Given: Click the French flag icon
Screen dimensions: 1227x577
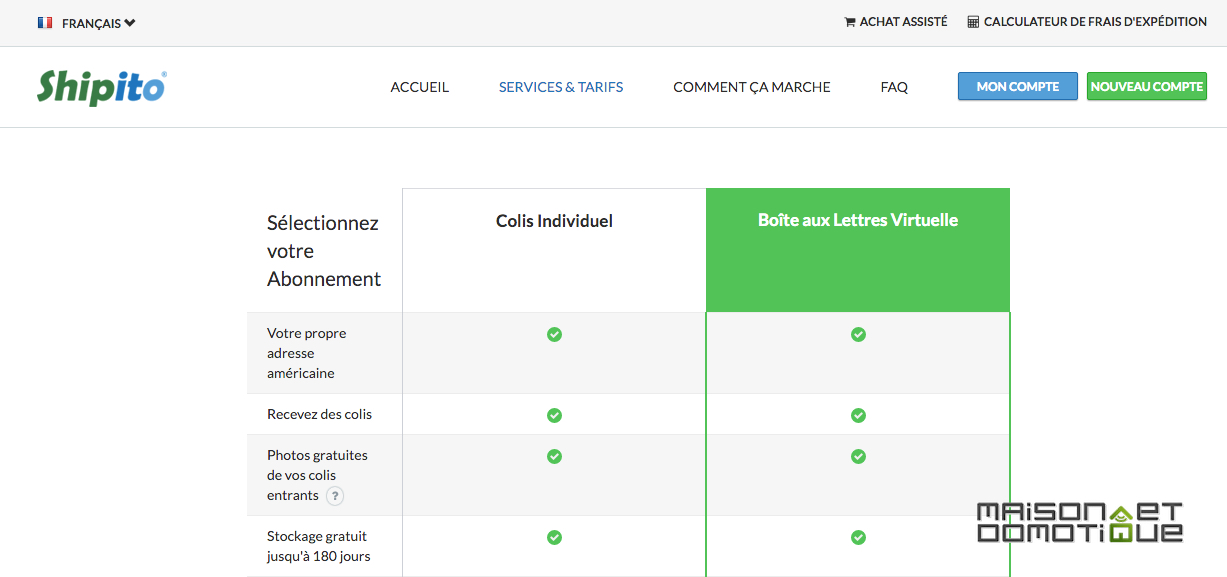Looking at the screenshot, I should point(45,22).
